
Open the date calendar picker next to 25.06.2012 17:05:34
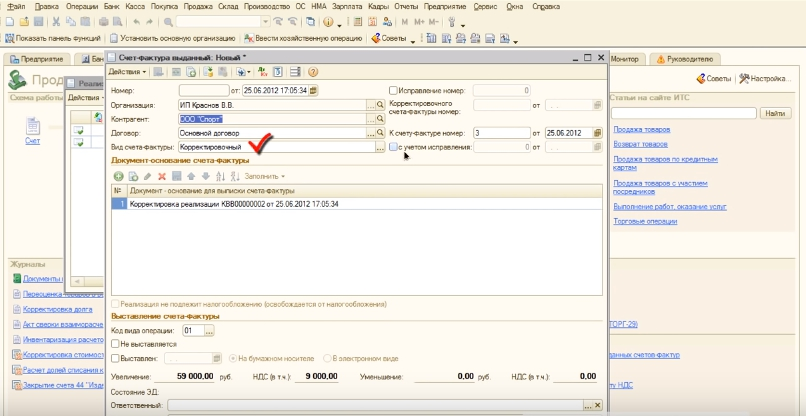(314, 90)
